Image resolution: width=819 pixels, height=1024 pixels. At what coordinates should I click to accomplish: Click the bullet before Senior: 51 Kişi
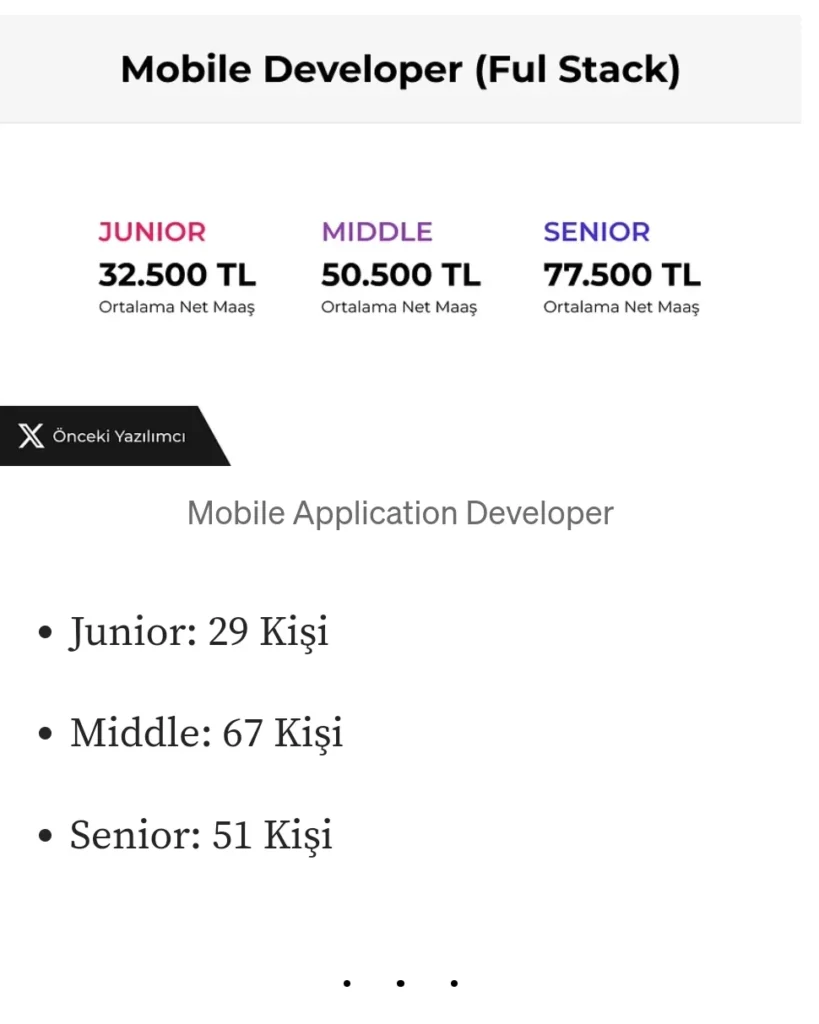click(44, 837)
